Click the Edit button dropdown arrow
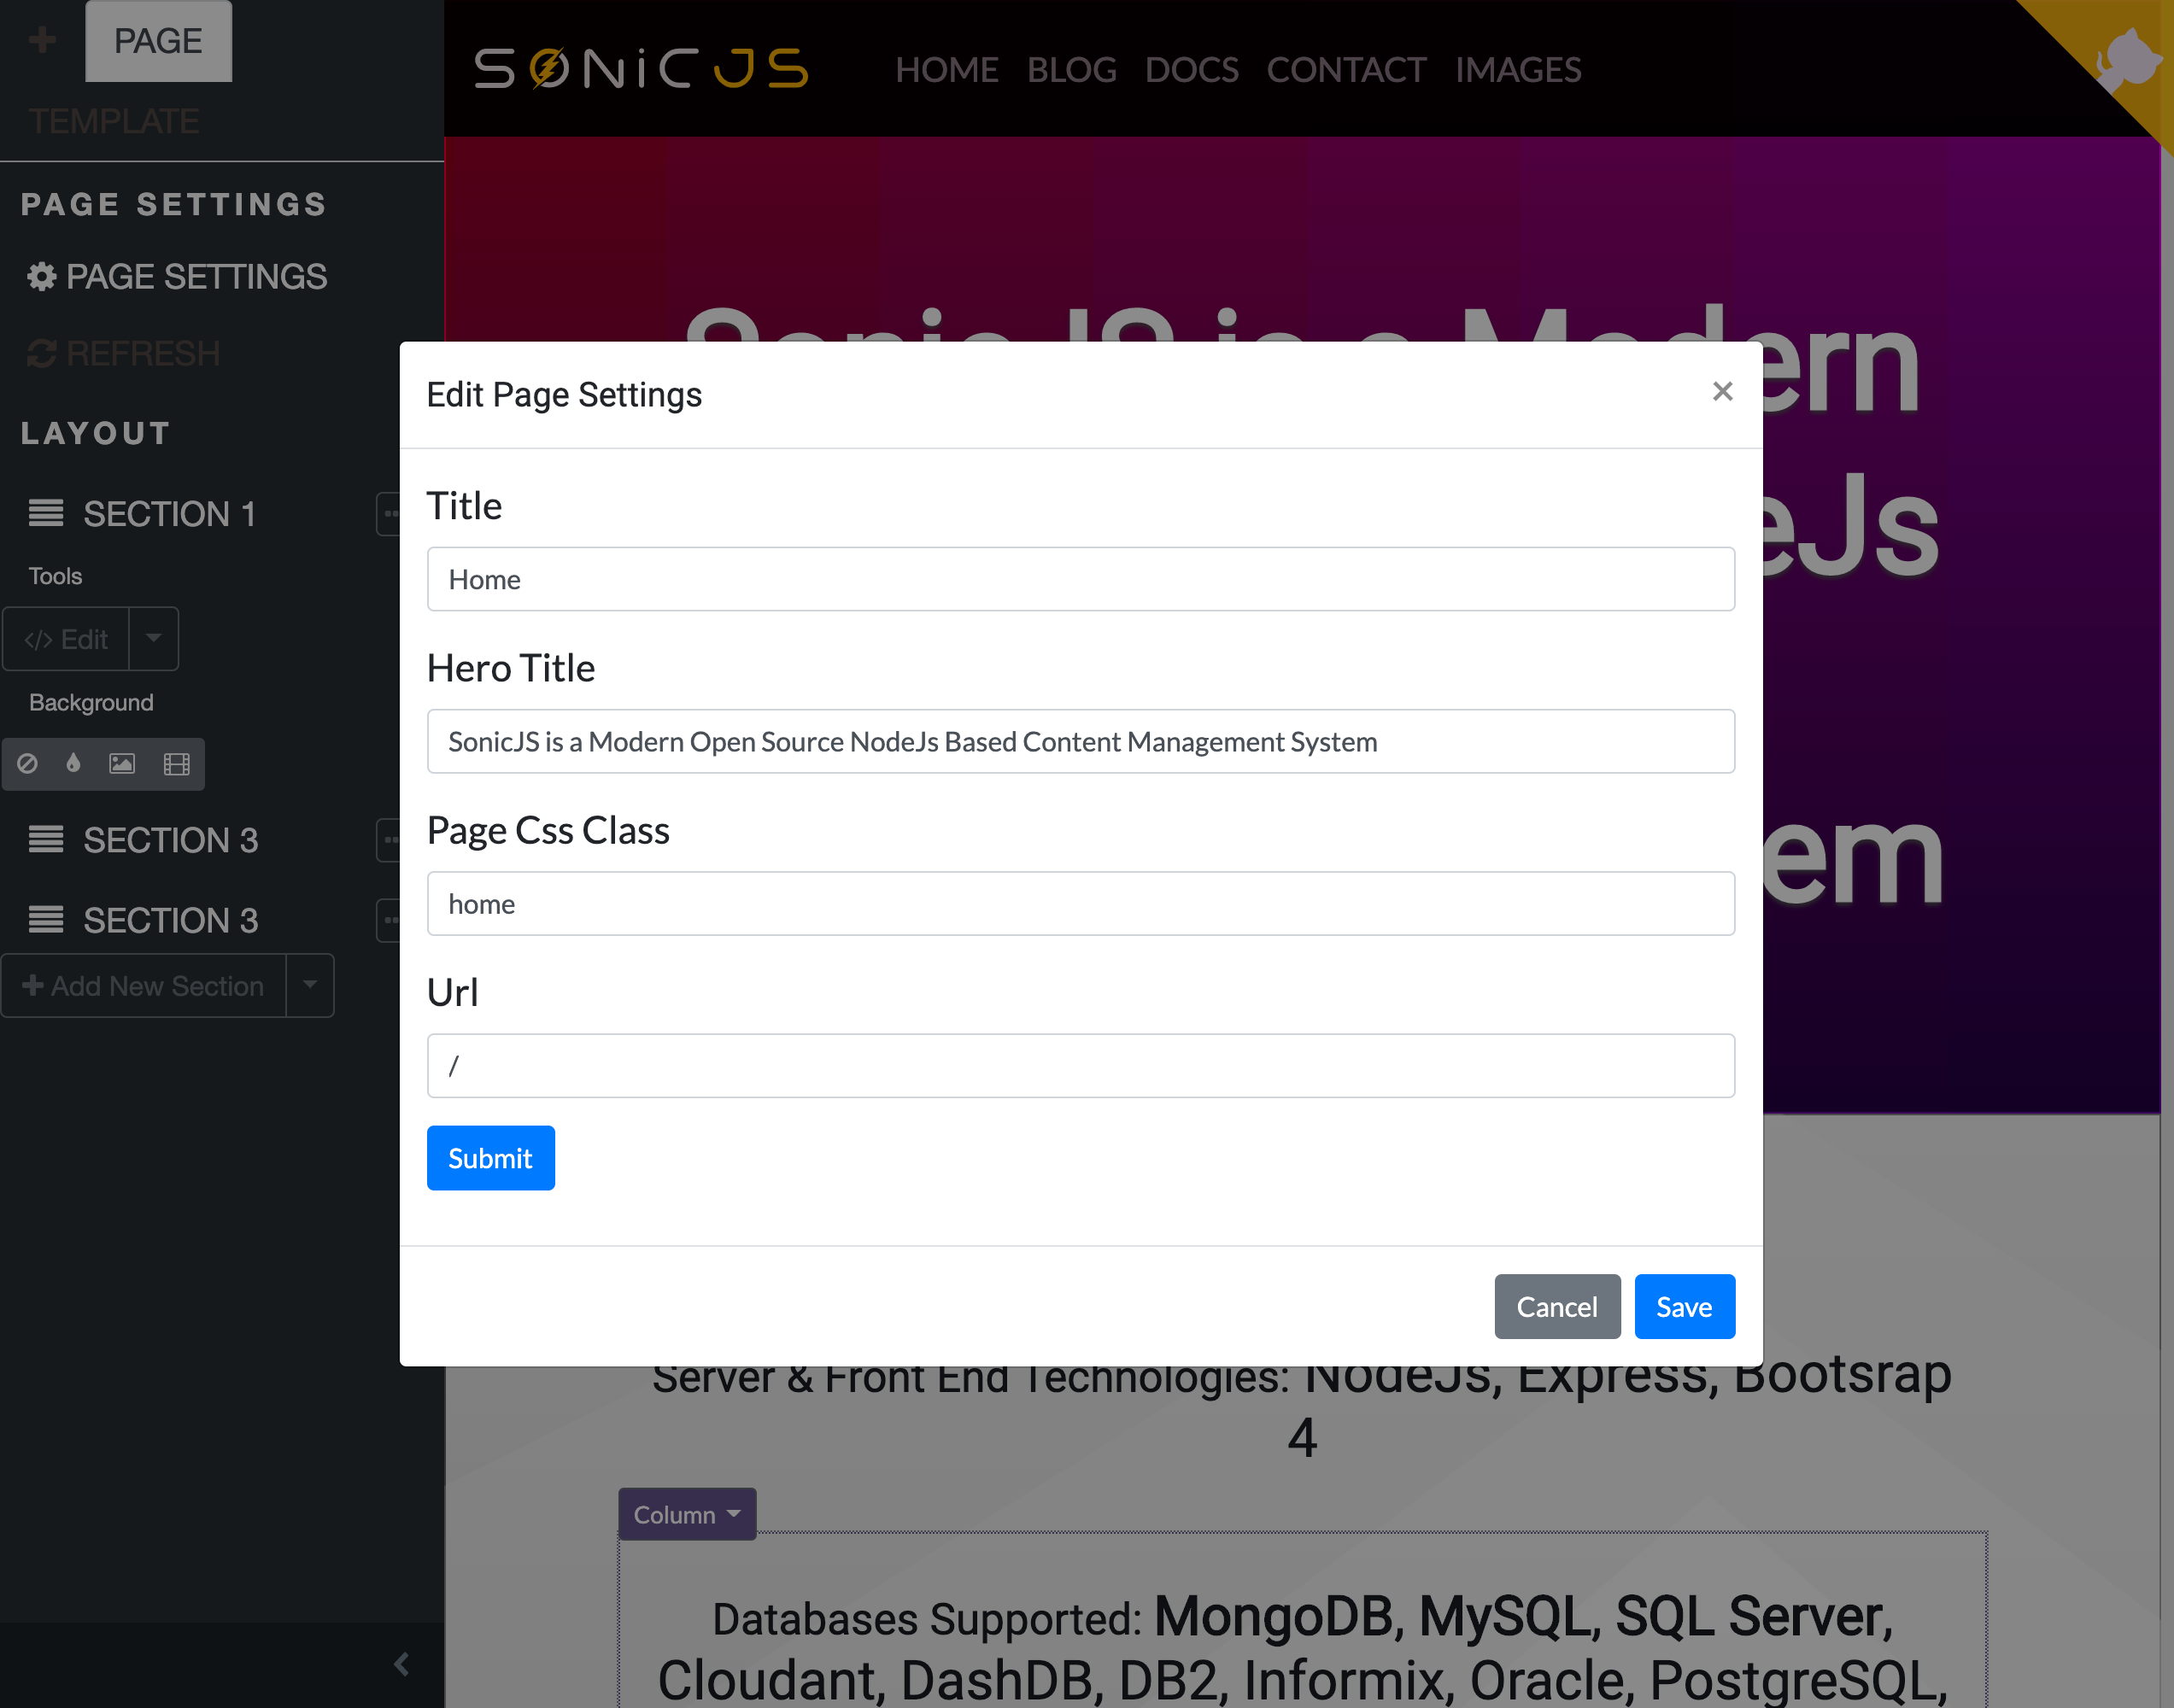 [154, 639]
